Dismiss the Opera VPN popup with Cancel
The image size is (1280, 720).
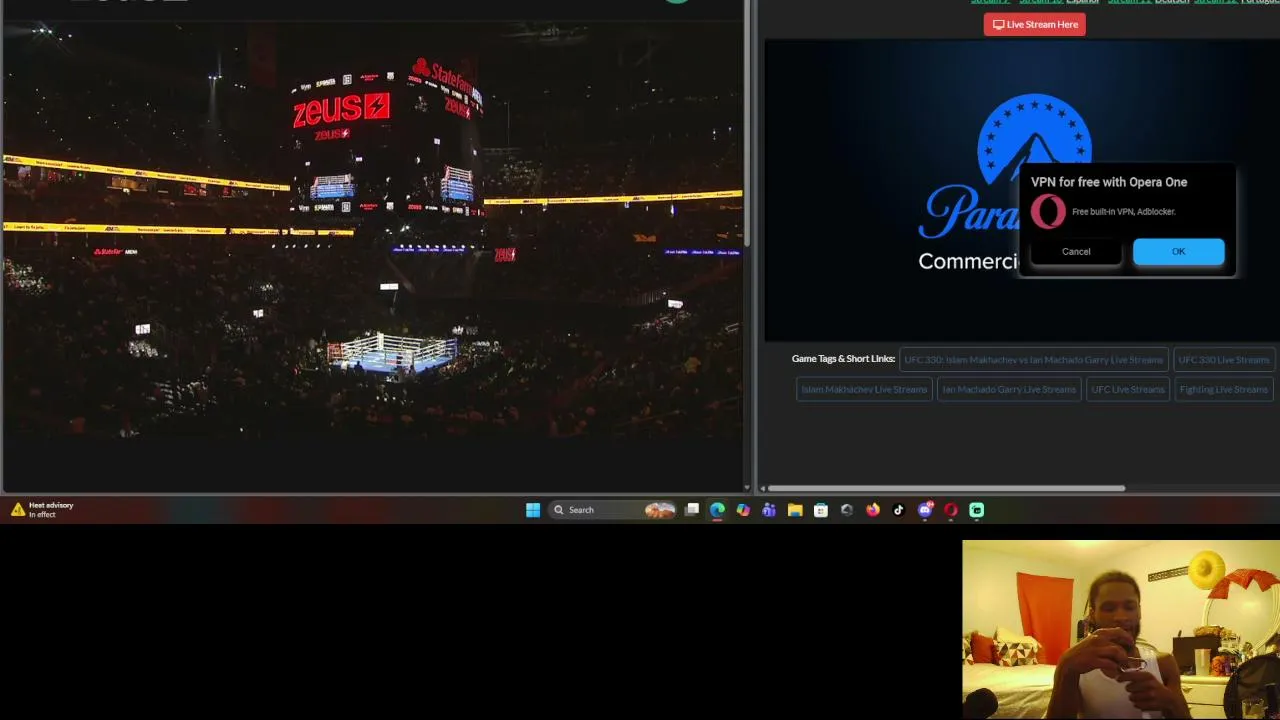pyautogui.click(x=1076, y=252)
